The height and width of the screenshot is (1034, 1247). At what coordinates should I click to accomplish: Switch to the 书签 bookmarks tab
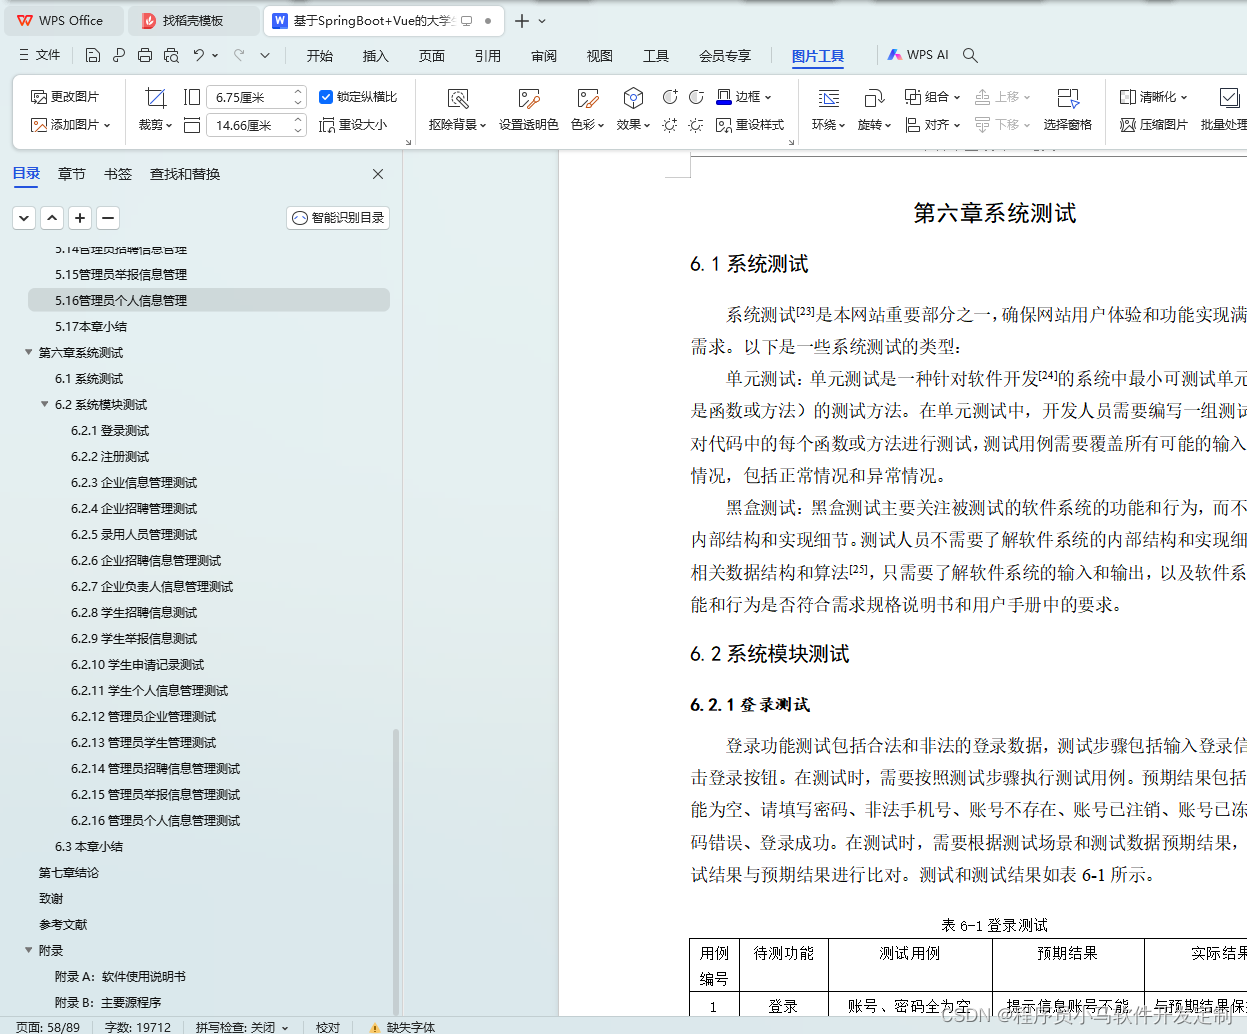(x=117, y=173)
